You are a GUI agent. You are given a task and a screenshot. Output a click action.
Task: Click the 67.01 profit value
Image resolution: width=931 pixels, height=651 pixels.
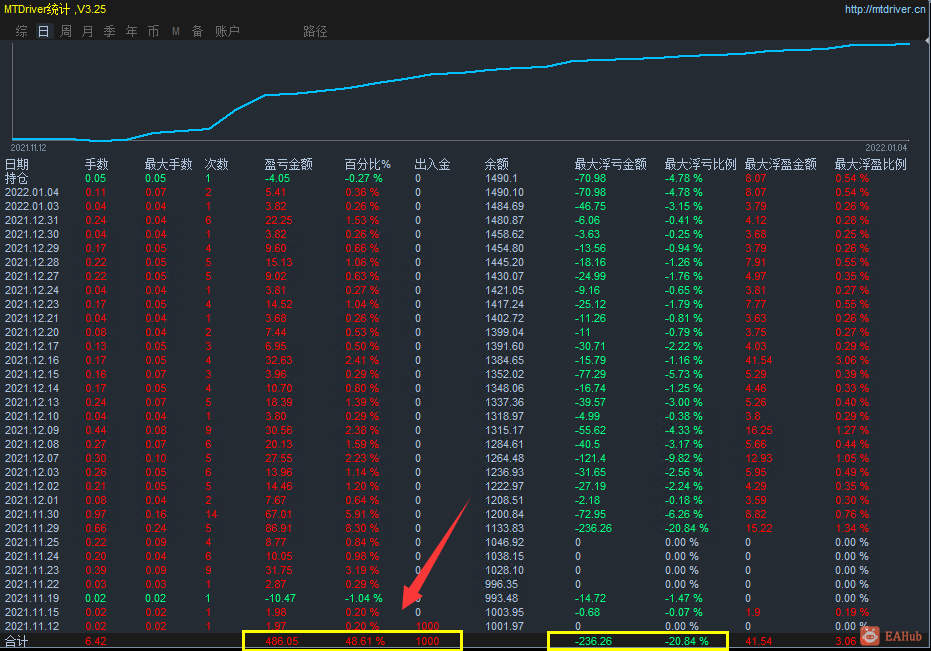(x=278, y=514)
